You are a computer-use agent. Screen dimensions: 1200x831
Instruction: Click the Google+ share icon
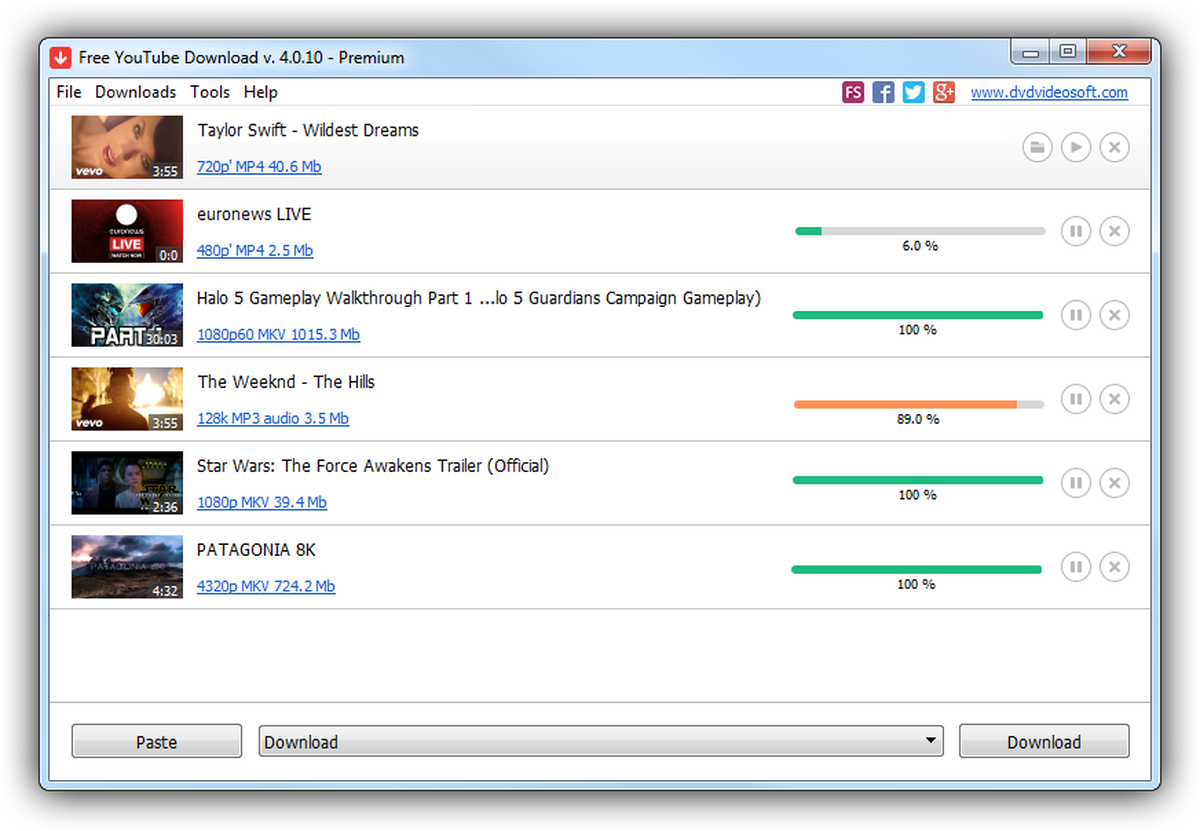[x=944, y=92]
